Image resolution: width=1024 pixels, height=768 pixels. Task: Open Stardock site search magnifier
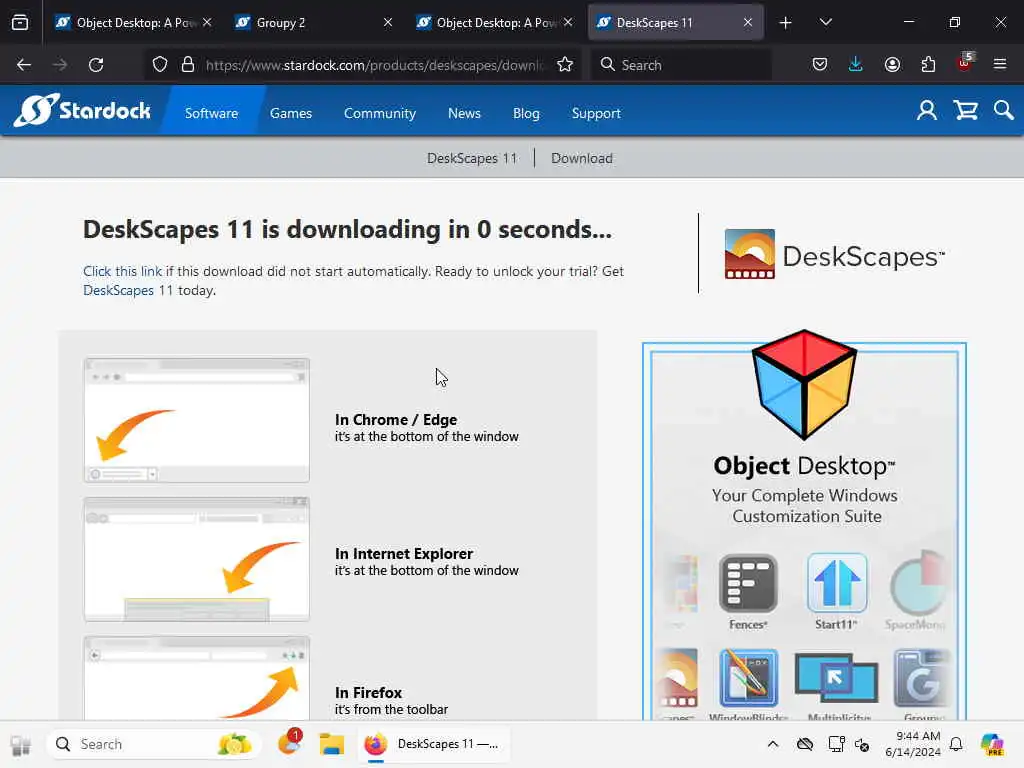pos(1004,110)
